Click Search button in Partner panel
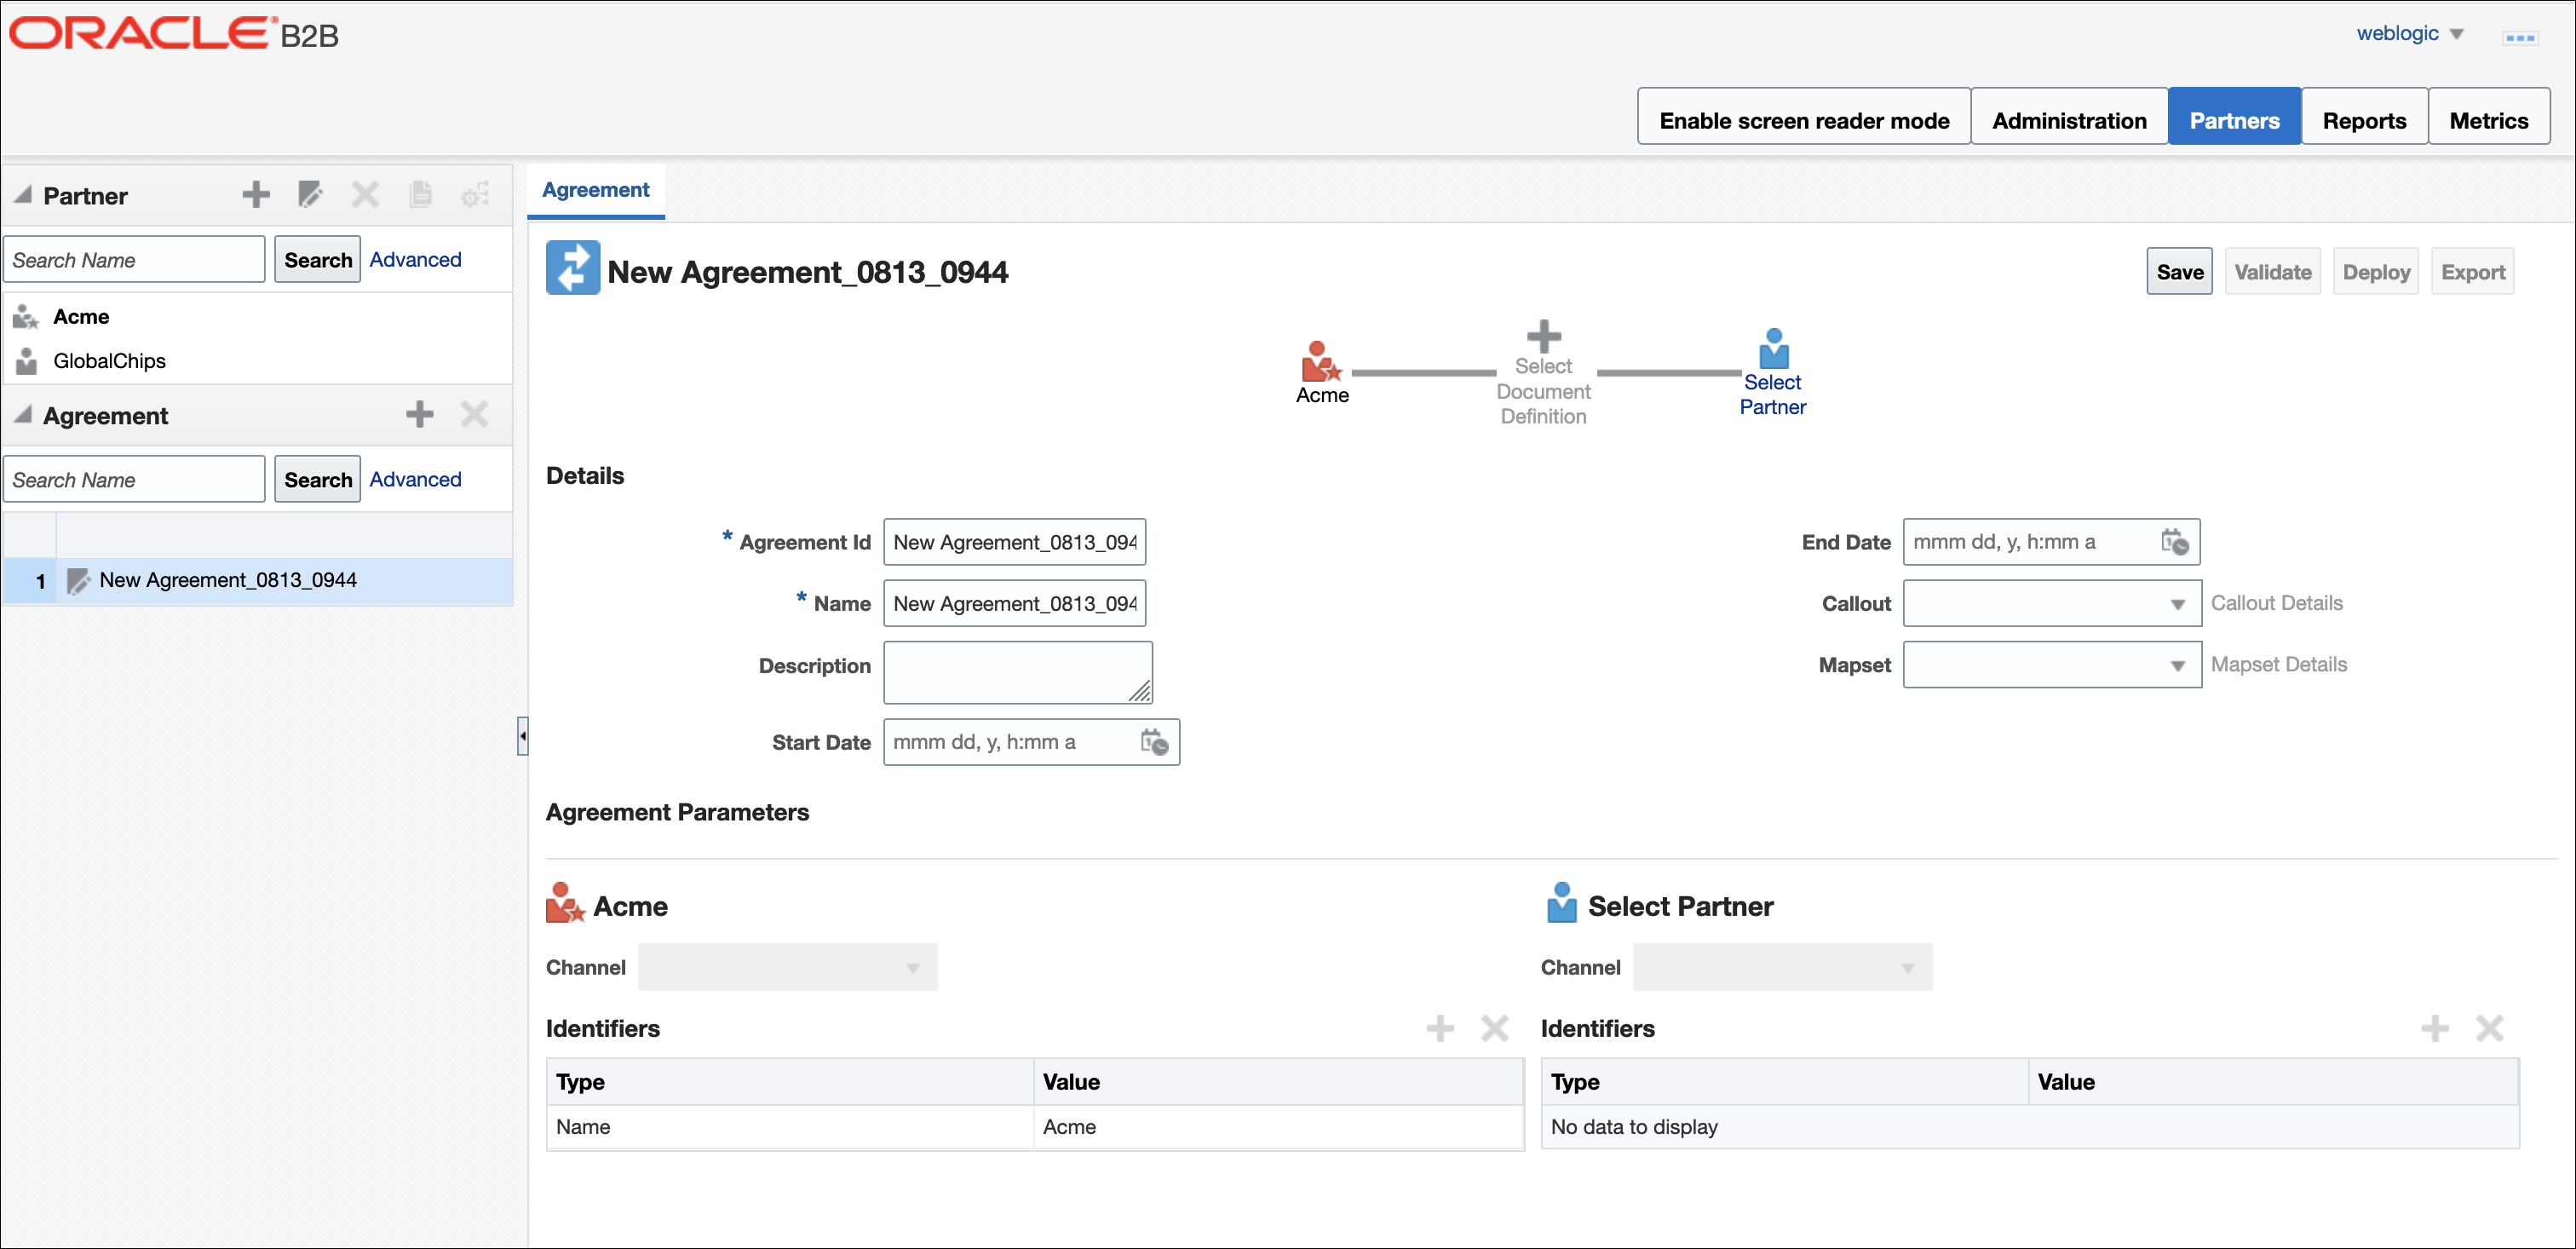 coord(318,260)
